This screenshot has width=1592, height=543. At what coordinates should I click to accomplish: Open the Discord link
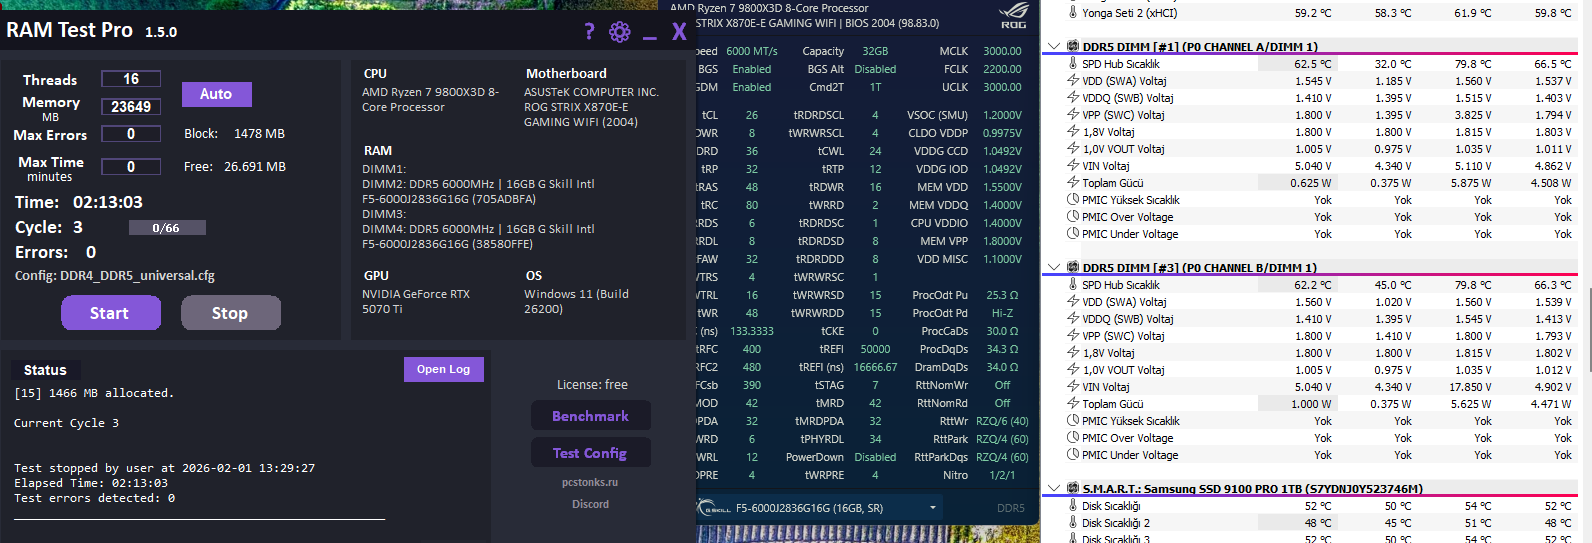pyautogui.click(x=590, y=504)
